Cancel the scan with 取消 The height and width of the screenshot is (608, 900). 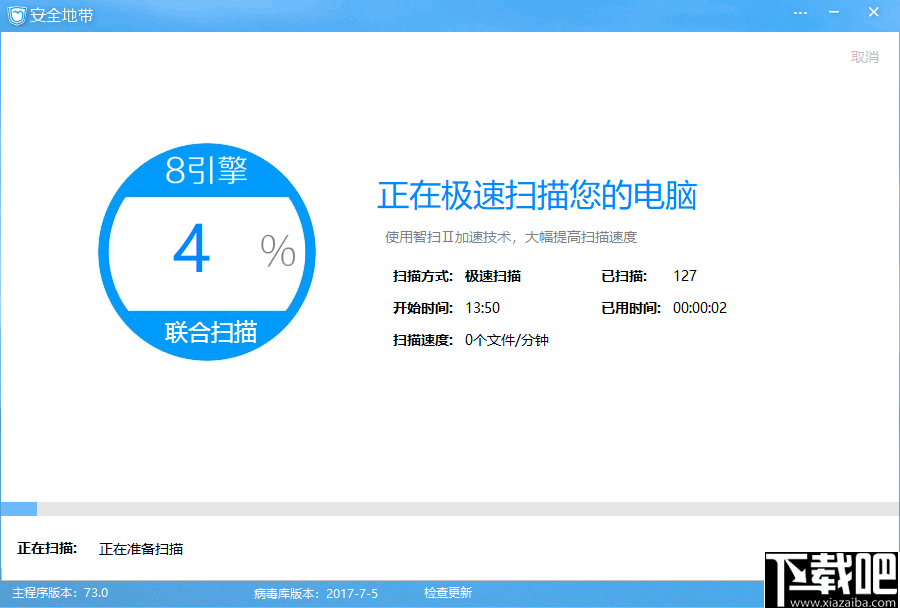864,57
